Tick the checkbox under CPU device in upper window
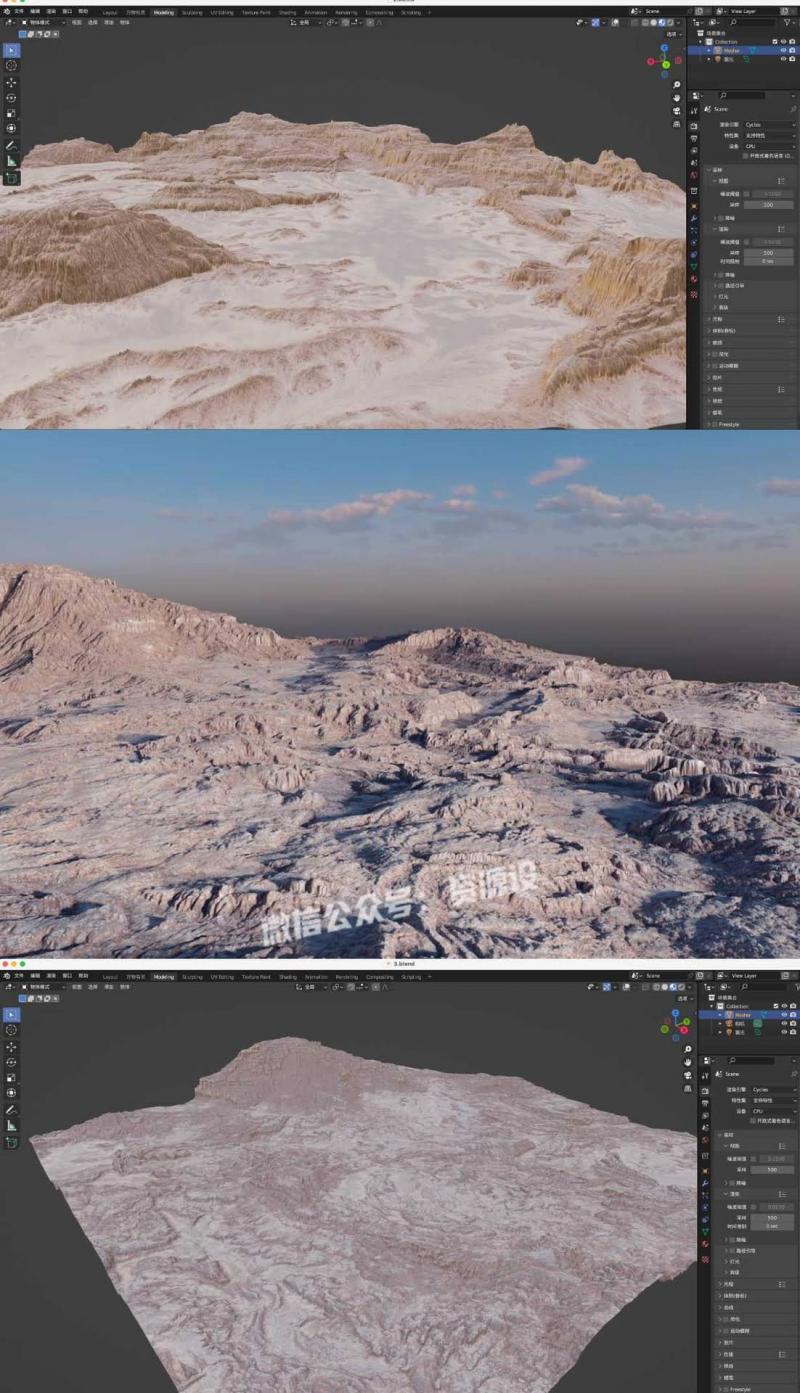This screenshot has height=1393, width=800. coord(746,156)
